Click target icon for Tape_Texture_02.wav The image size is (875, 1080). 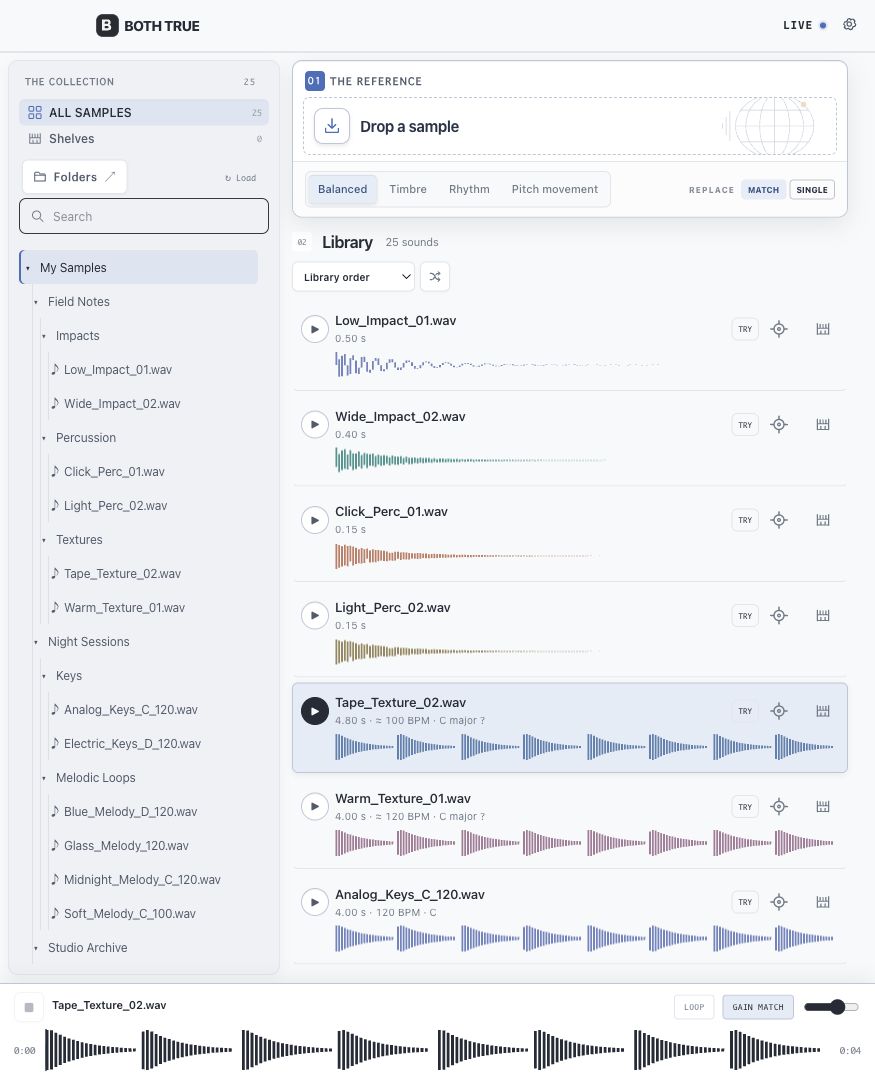pyautogui.click(x=779, y=711)
